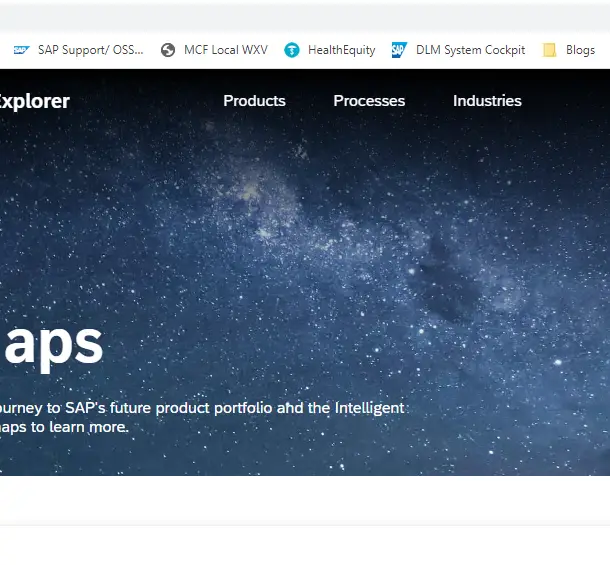Click the SAP icon beside DLM System Cockpit
610x565 pixels.
point(399,50)
